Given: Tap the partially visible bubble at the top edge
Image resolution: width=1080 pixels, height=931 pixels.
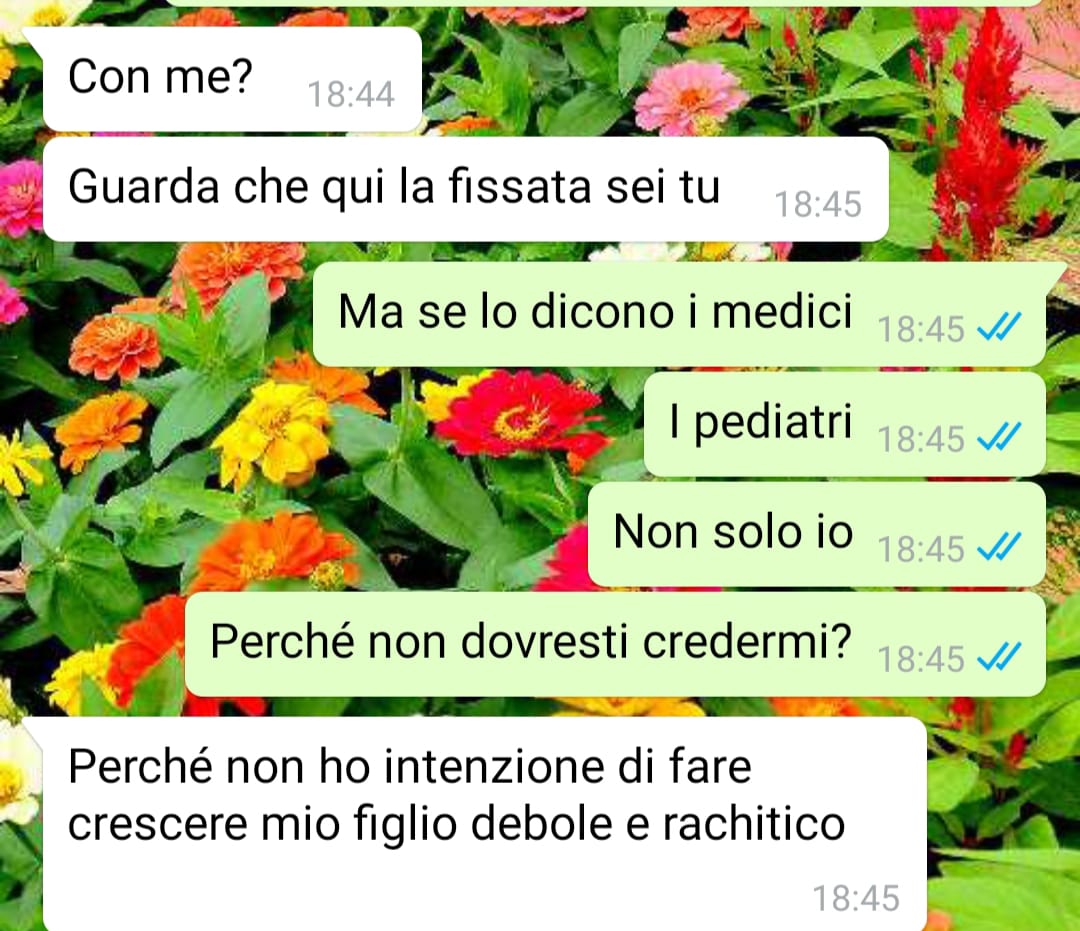Looking at the screenshot, I should click(603, 3).
